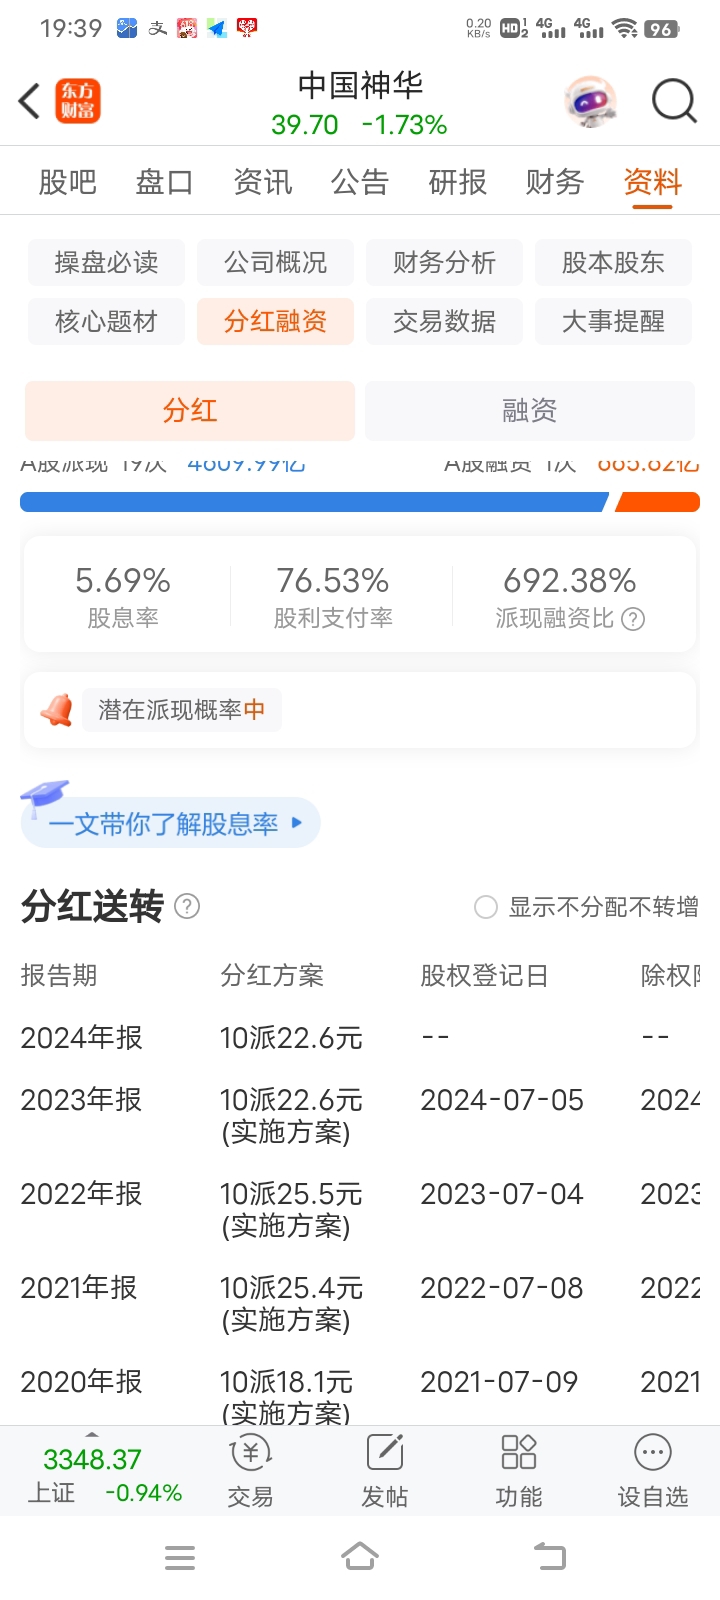Viewport: 720px width, 1600px height.
Task: Tap the 39.70 stock price
Action: (x=305, y=125)
